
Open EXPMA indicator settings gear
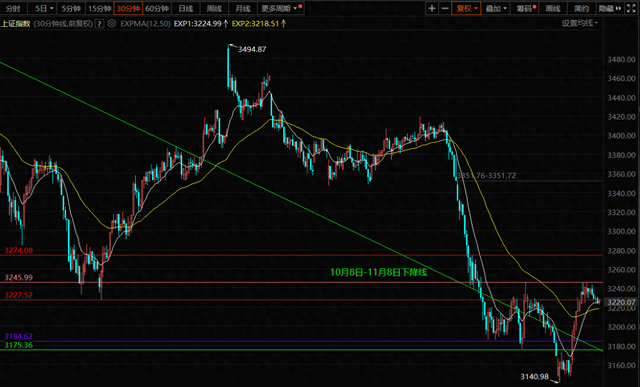(111, 24)
